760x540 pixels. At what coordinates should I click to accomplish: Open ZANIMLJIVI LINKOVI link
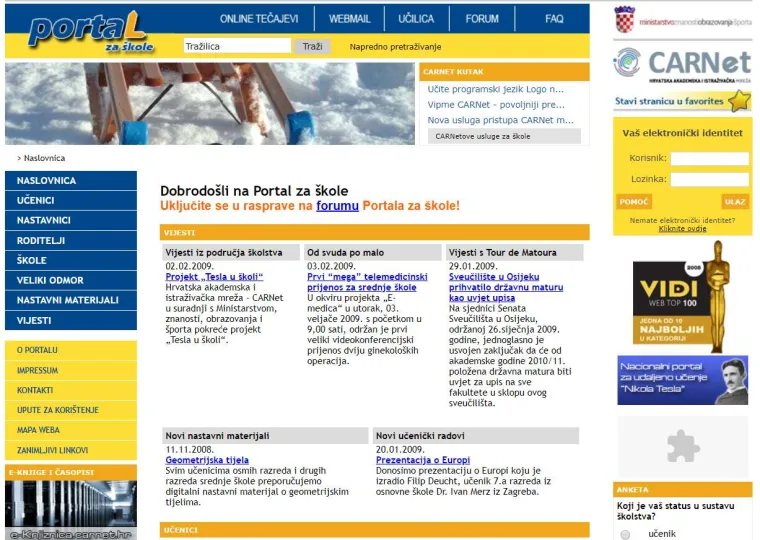tap(71, 450)
